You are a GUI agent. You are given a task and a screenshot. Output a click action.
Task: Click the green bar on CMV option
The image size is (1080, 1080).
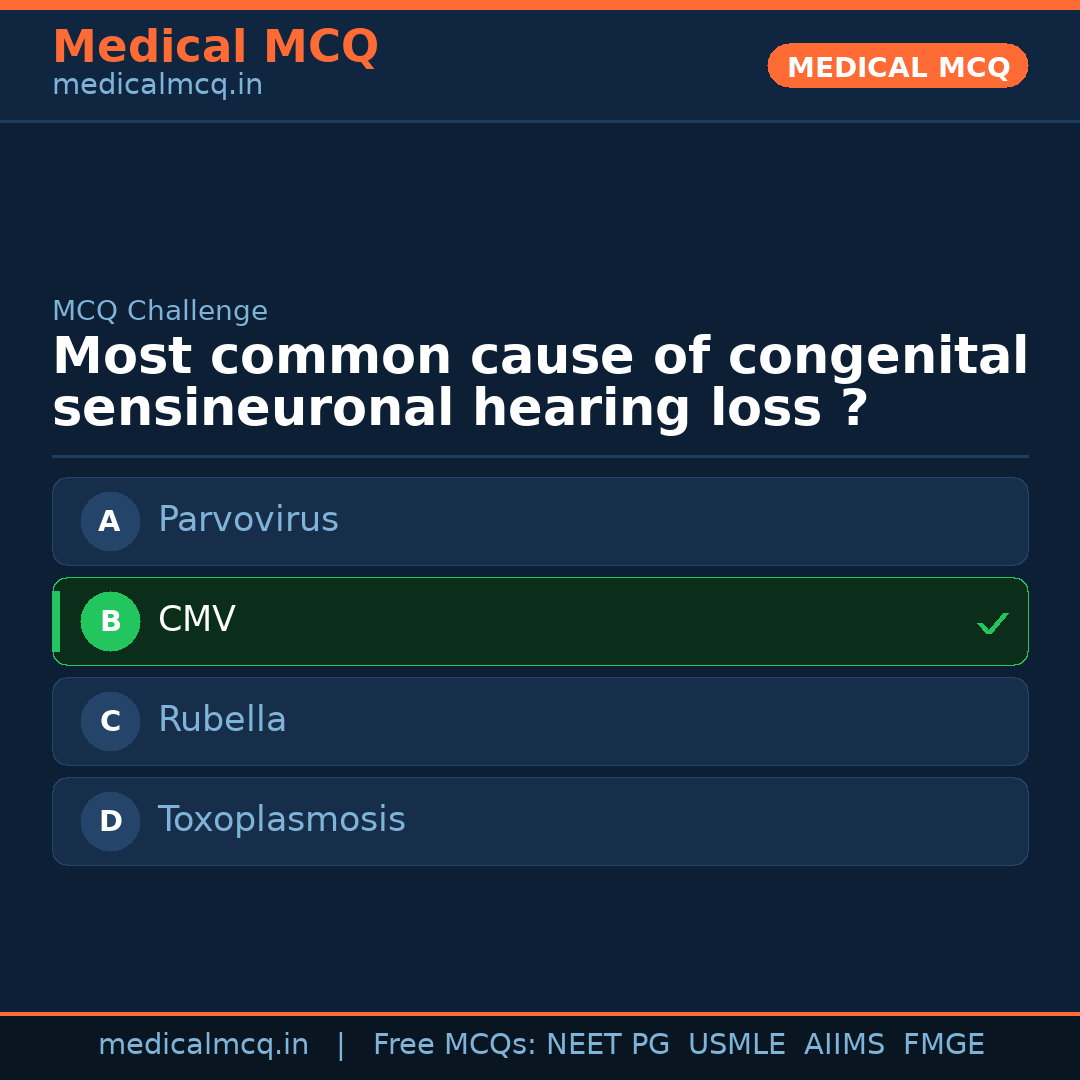point(56,621)
